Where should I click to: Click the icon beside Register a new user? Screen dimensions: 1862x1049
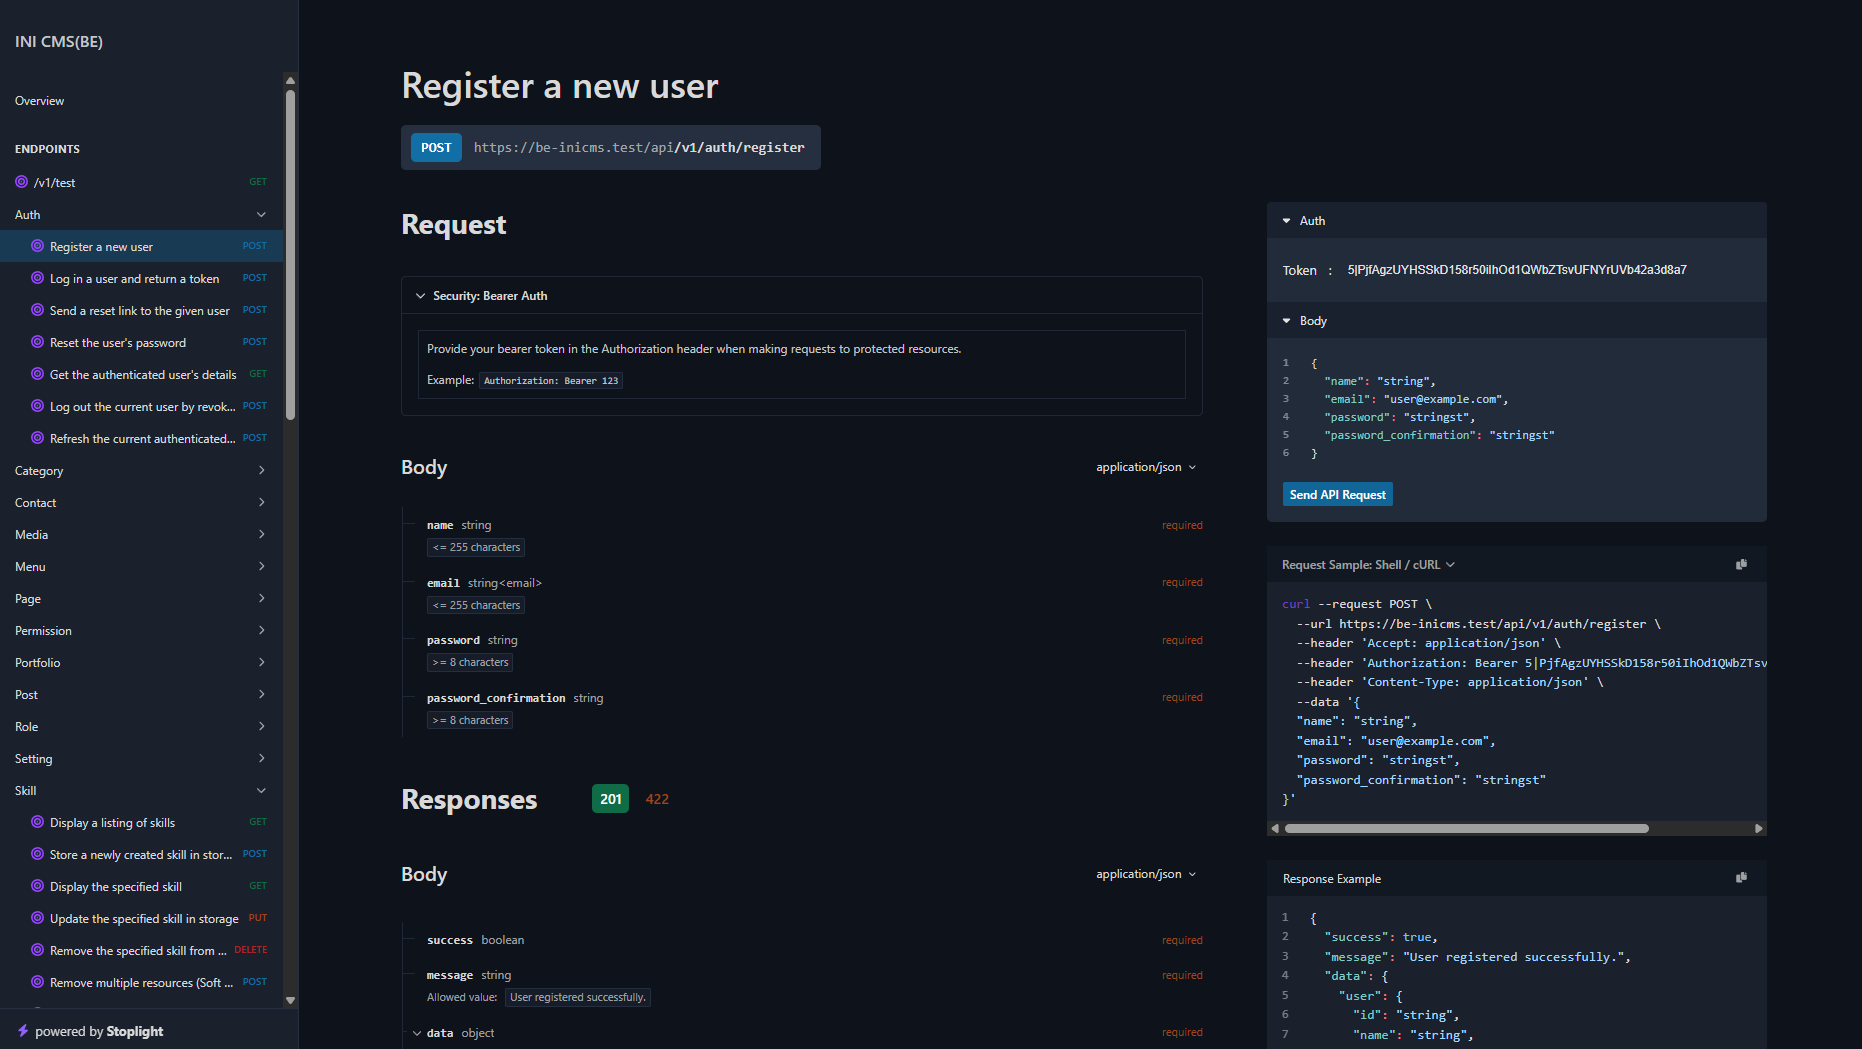click(37, 246)
